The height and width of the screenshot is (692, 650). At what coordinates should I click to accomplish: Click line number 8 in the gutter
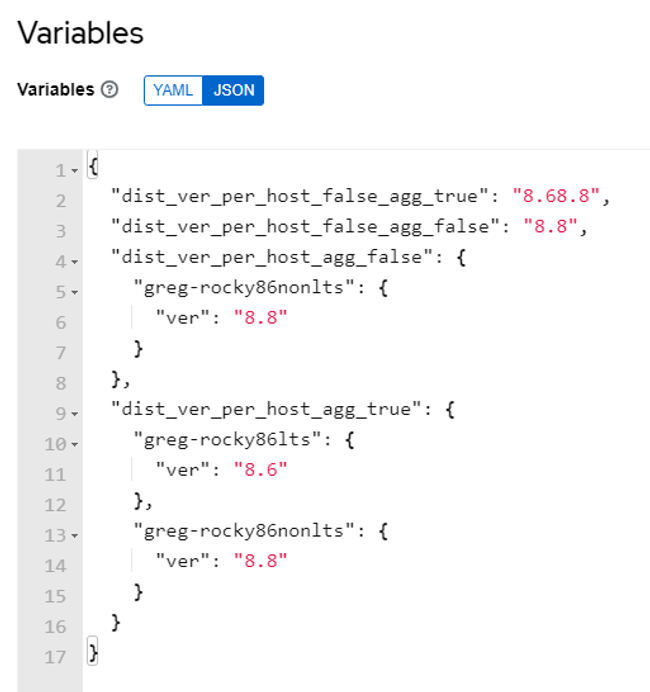(61, 384)
